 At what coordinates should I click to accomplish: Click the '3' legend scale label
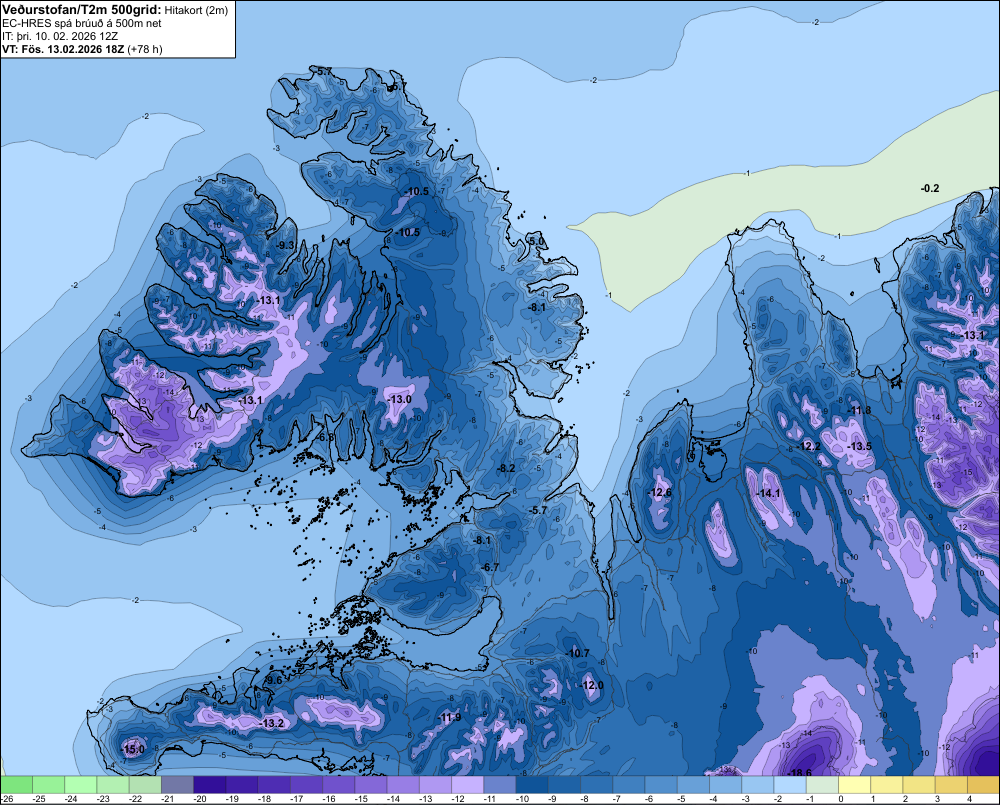coord(938,799)
